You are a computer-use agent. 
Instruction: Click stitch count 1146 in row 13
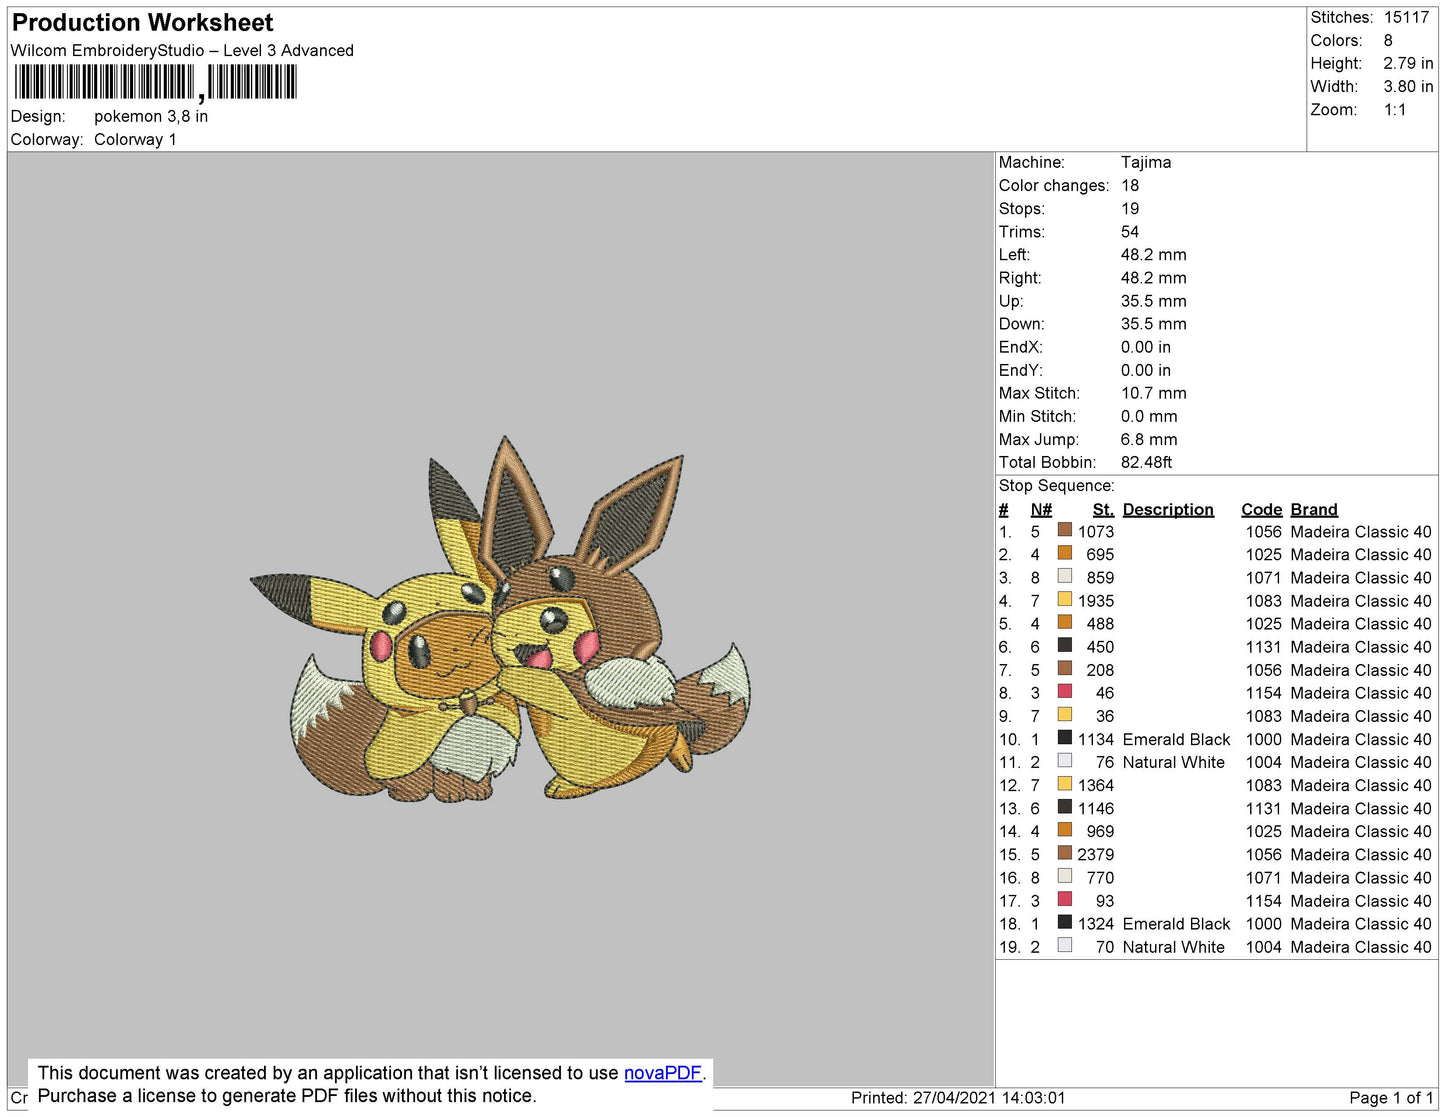click(x=1096, y=808)
